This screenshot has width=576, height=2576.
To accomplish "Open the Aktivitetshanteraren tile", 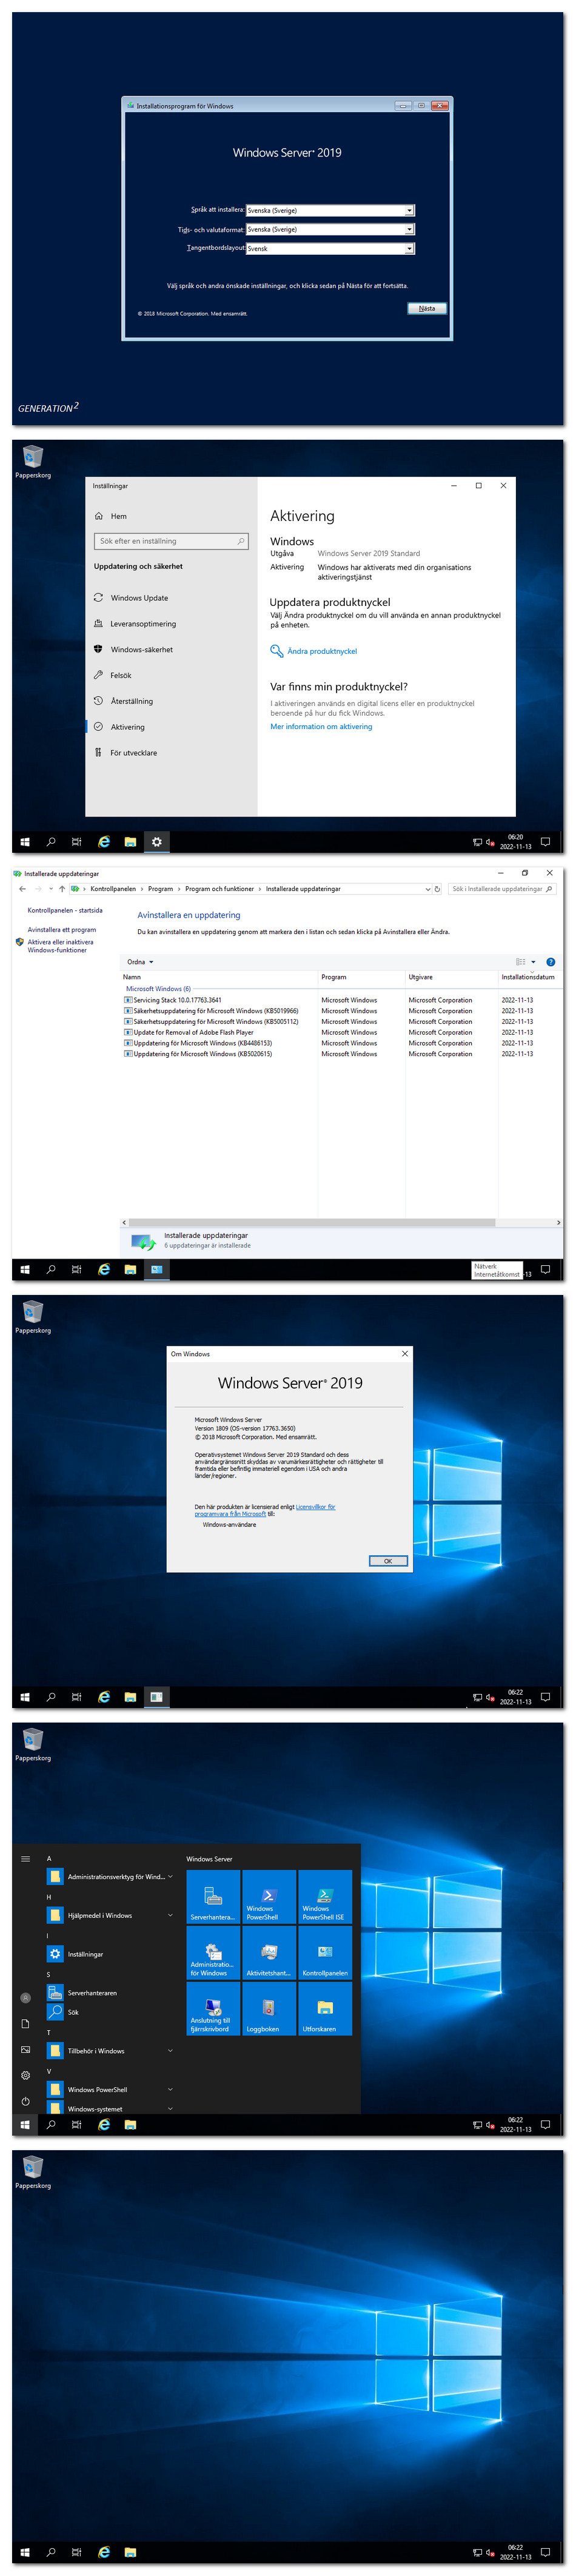I will tap(269, 1952).
